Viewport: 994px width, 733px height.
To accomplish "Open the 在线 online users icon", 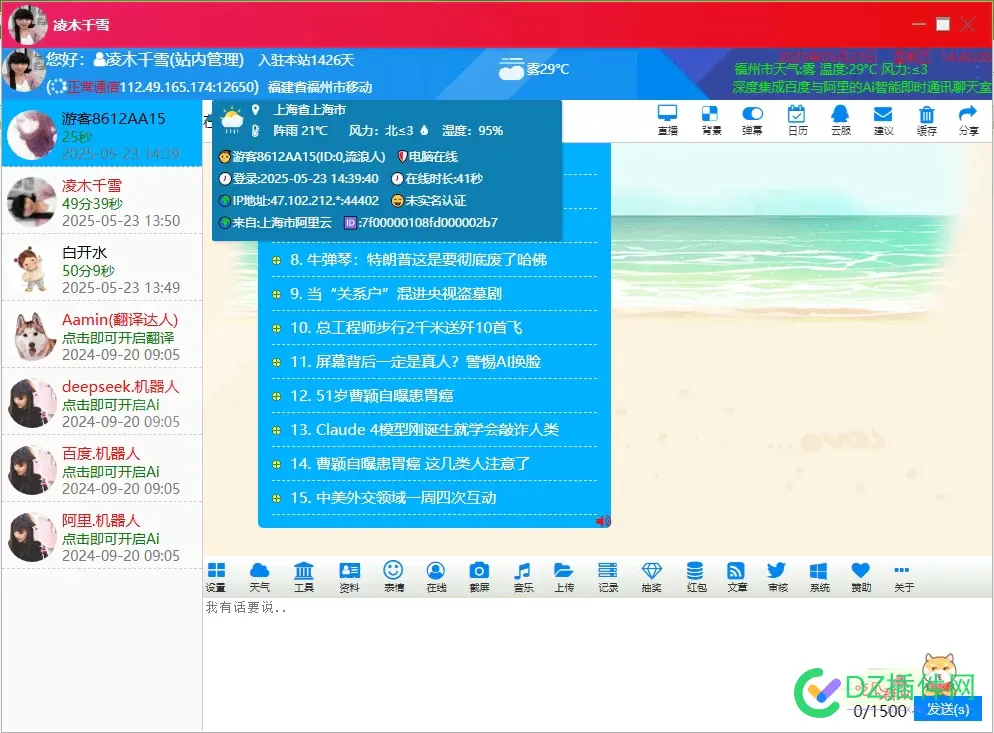I will pos(436,577).
